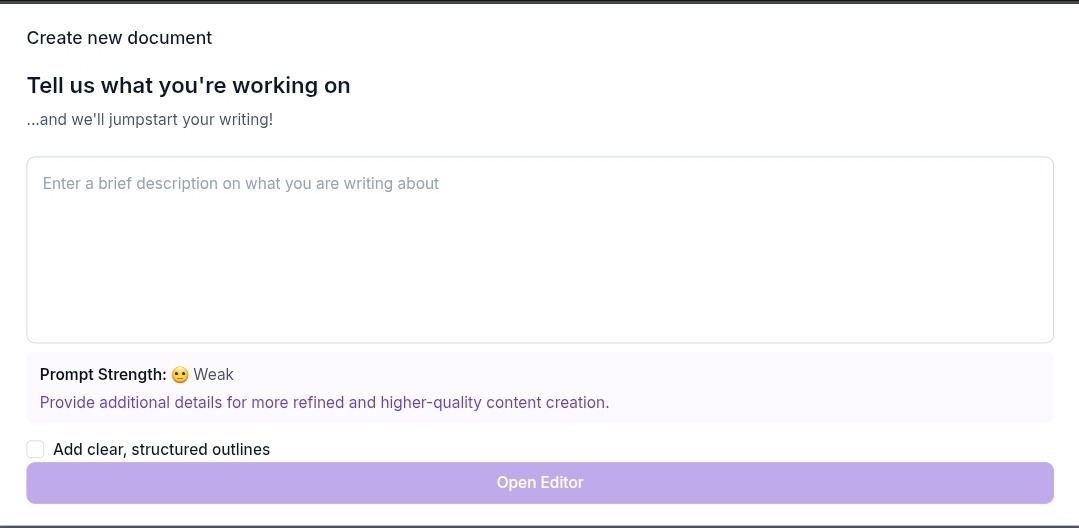Open the editor with the purple button

[540, 483]
